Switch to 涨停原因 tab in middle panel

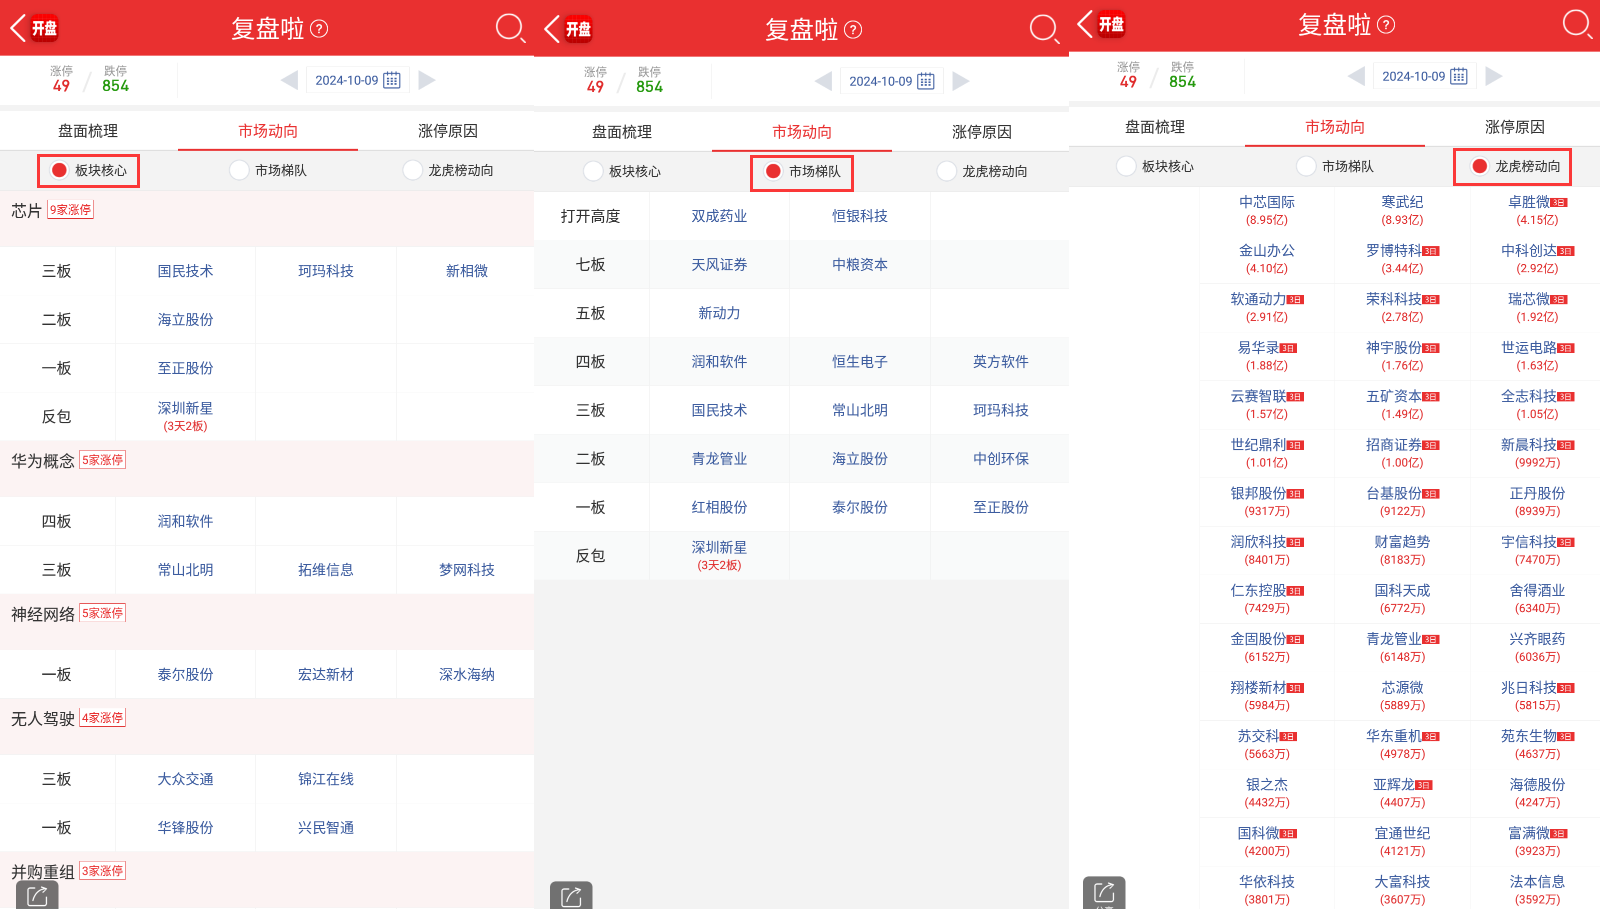coord(982,132)
